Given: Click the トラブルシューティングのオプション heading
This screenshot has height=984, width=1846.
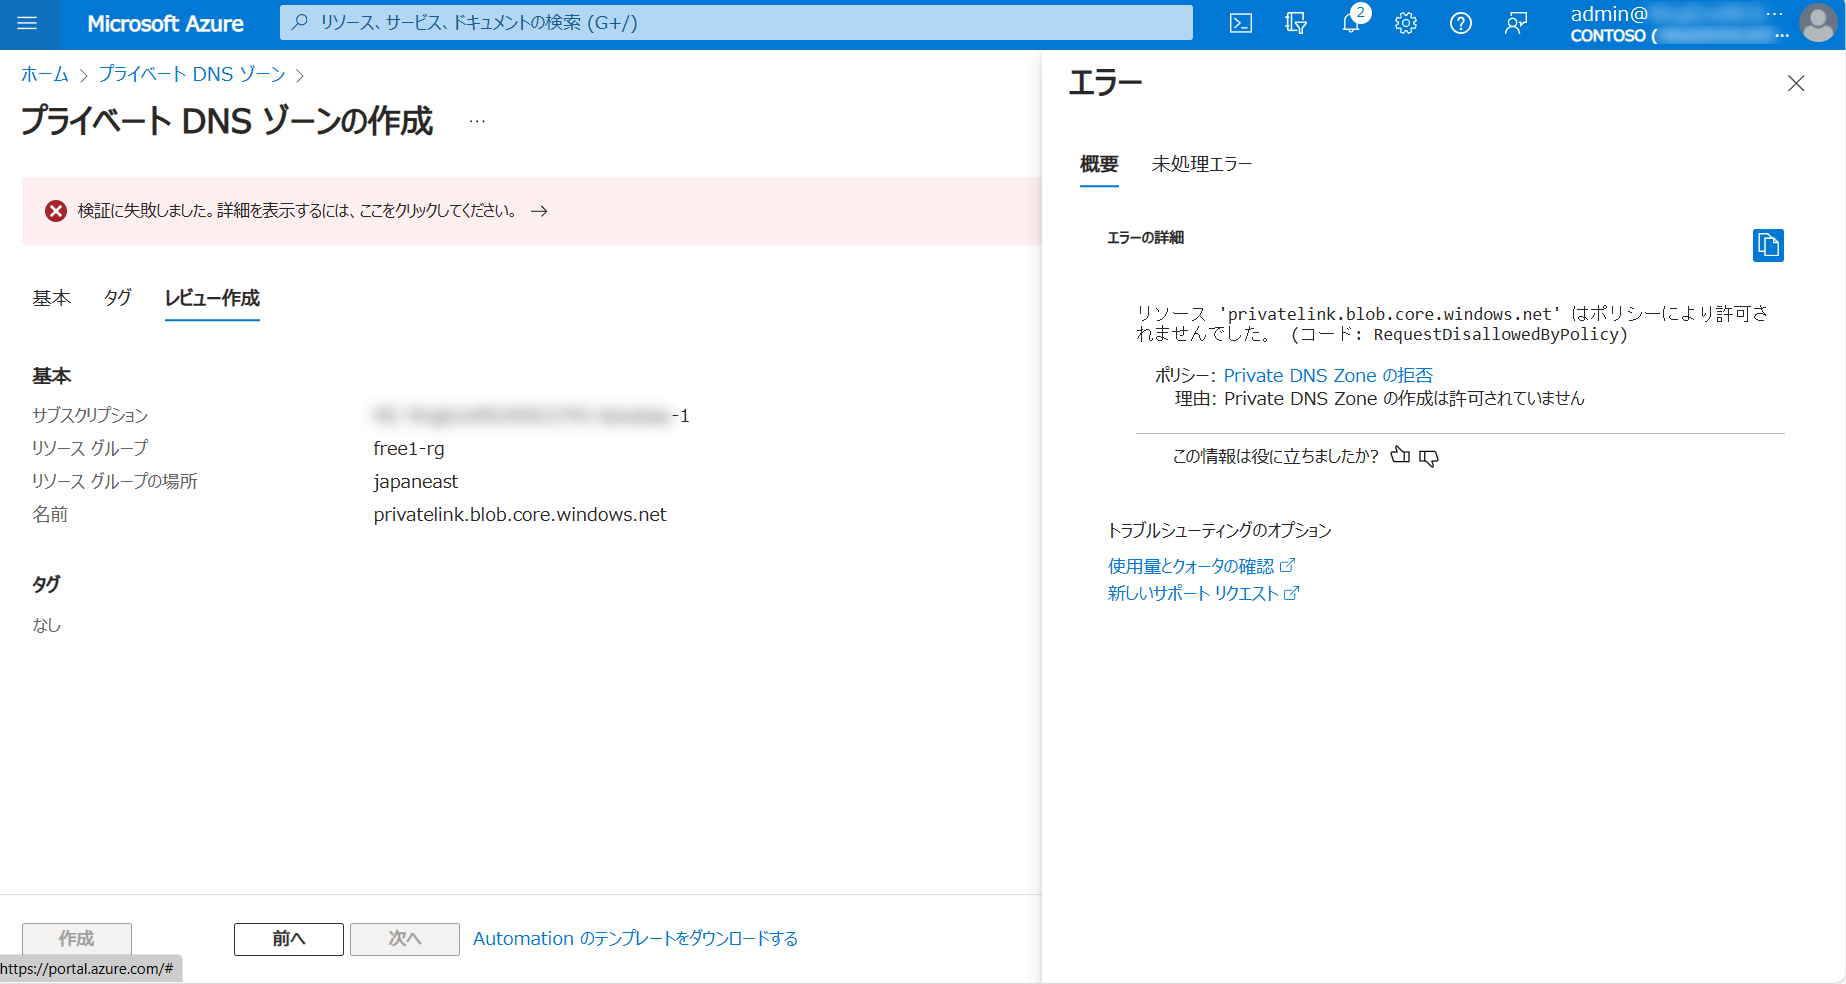Looking at the screenshot, I should point(1220,530).
